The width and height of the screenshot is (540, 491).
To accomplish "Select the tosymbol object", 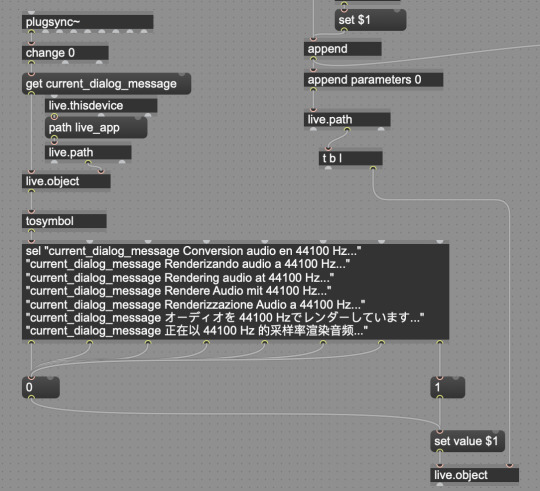I will click(64, 221).
